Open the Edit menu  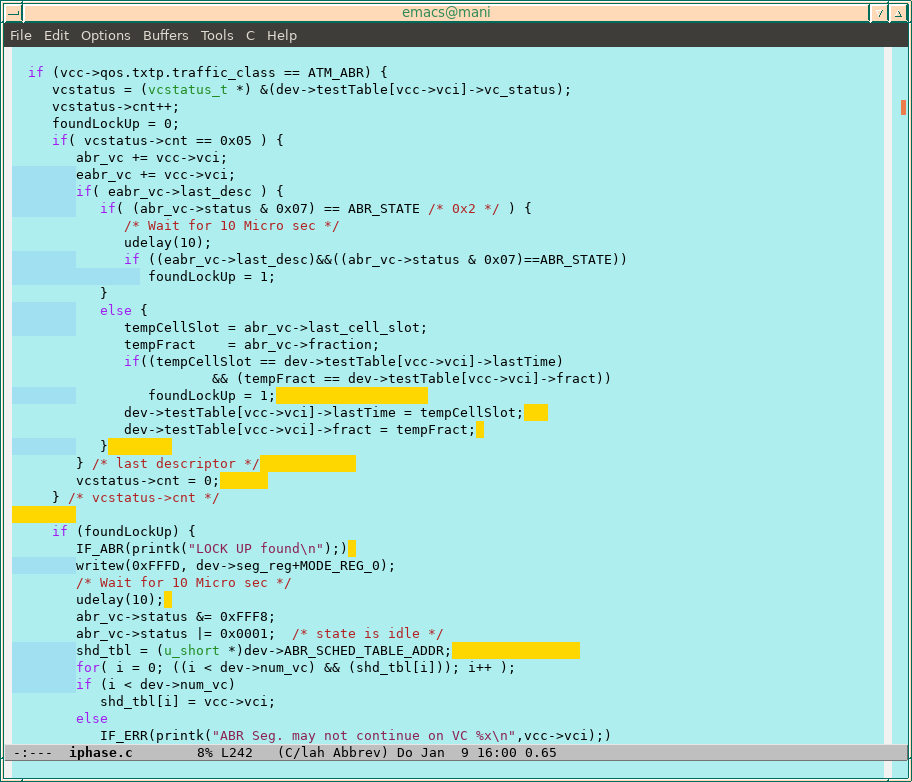[x=56, y=35]
